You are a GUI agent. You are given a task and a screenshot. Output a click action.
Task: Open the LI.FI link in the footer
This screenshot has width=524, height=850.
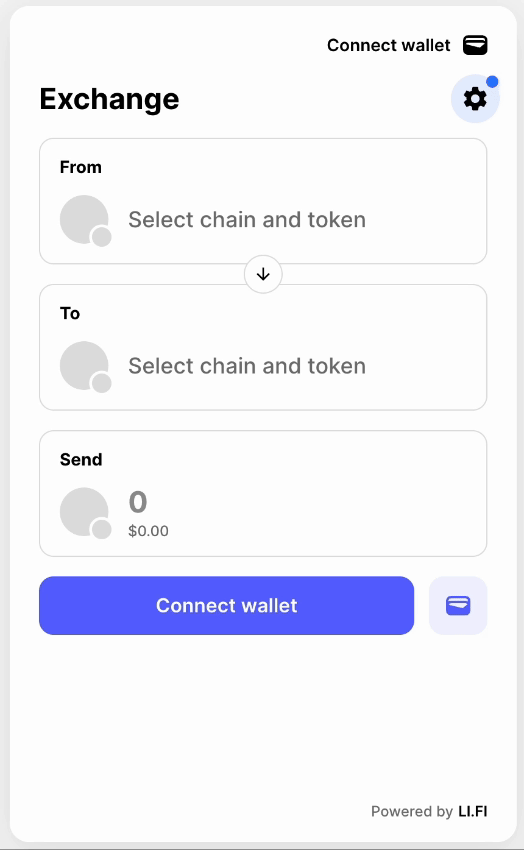click(x=473, y=812)
